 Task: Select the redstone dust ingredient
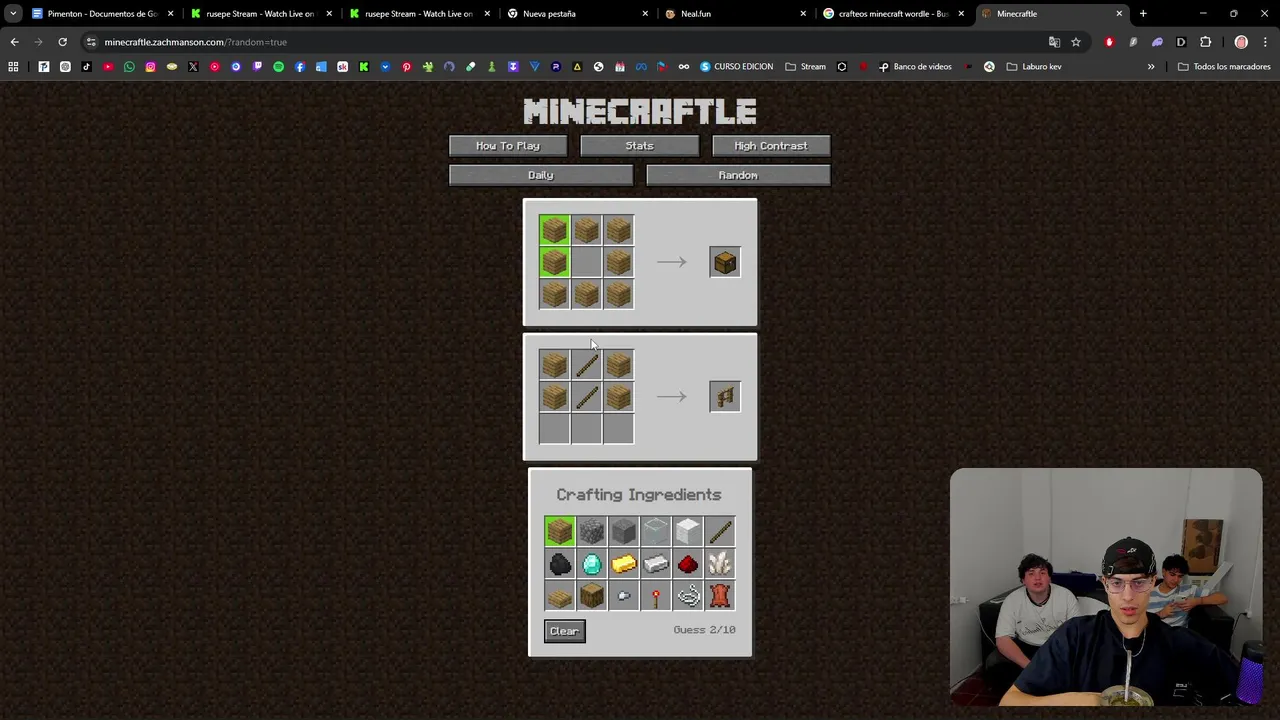[687, 564]
